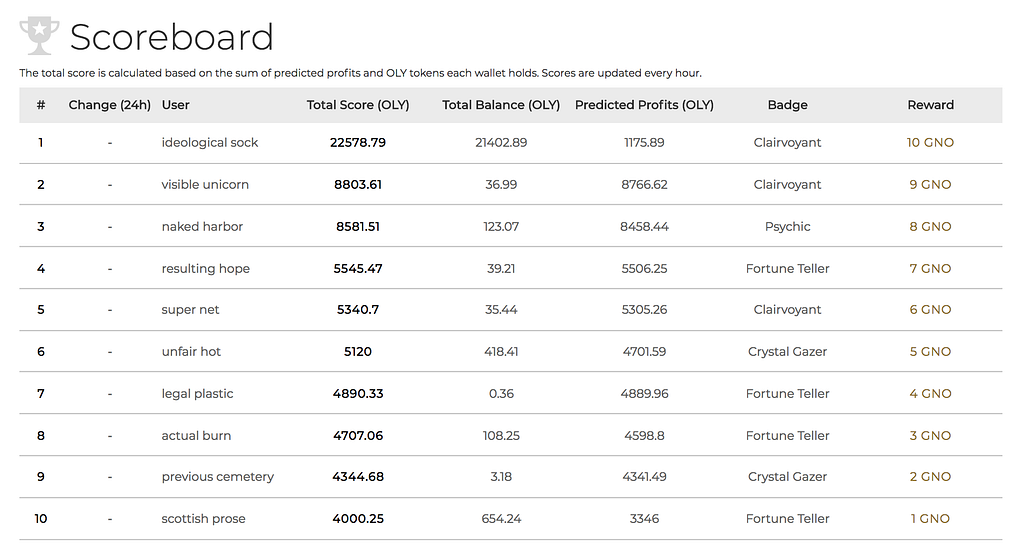The height and width of the screenshot is (550, 1024).
Task: Click the 'Scoreboard' page heading
Action: click(171, 38)
